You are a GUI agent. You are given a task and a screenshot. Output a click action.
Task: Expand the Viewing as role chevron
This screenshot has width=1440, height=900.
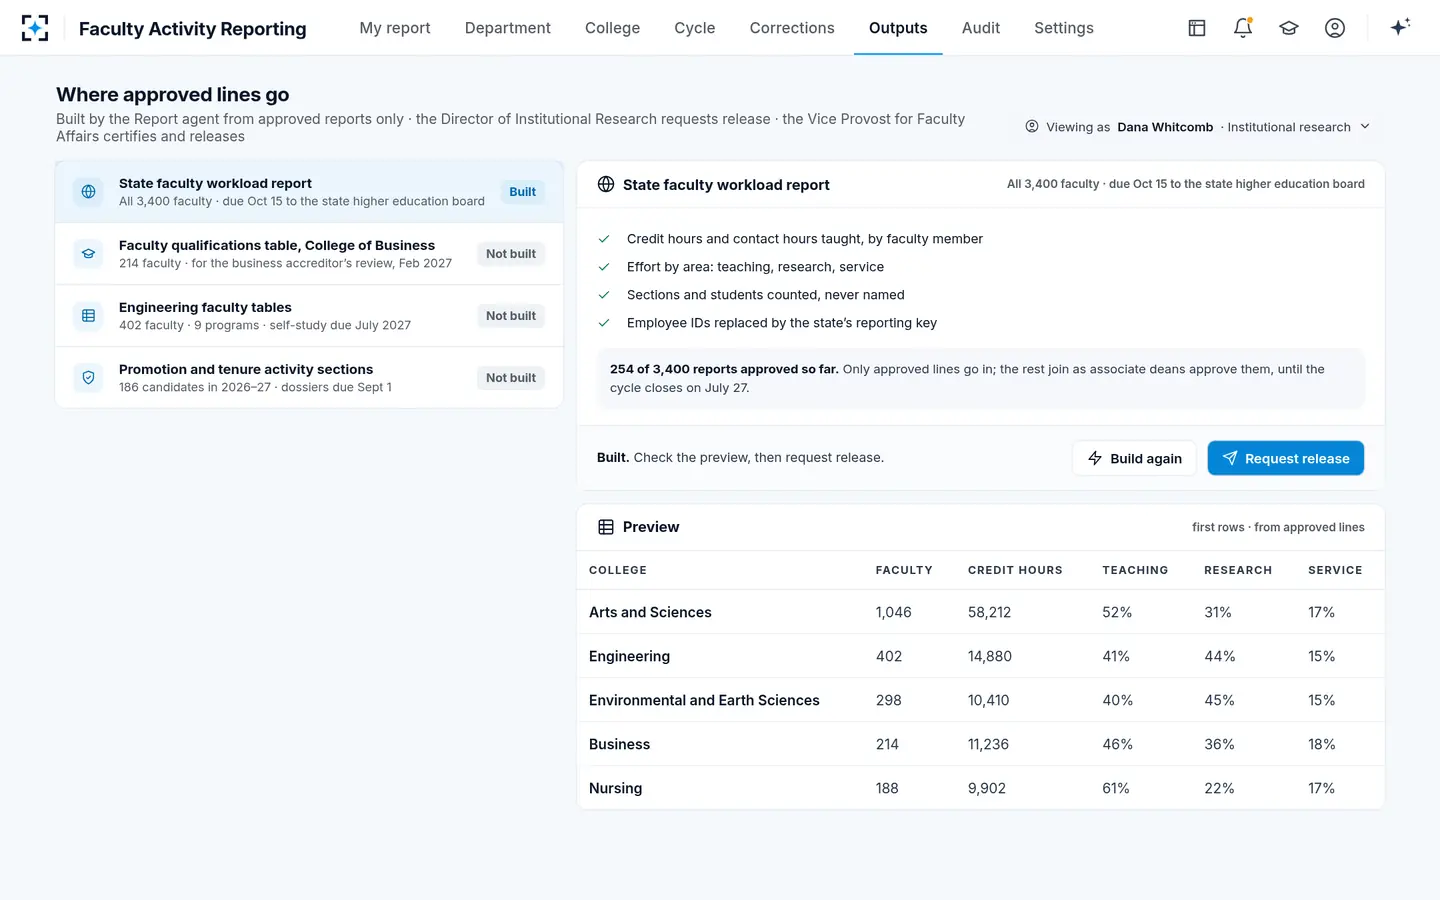tap(1365, 127)
